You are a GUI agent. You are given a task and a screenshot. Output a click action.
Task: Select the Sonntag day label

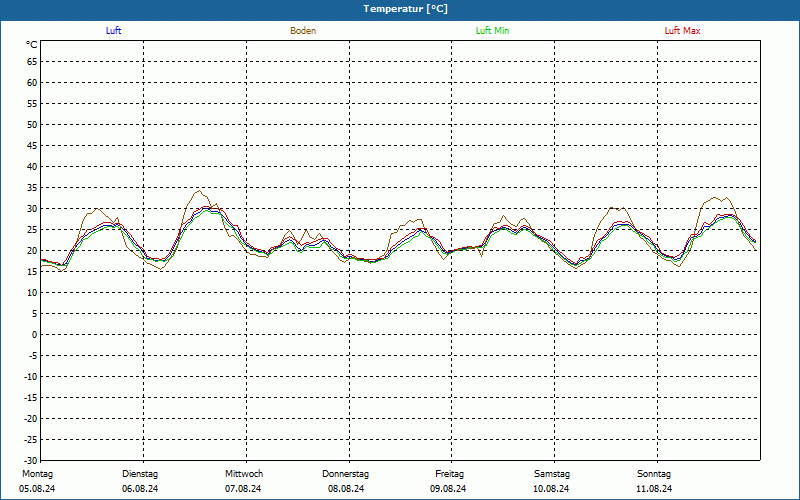[654, 474]
